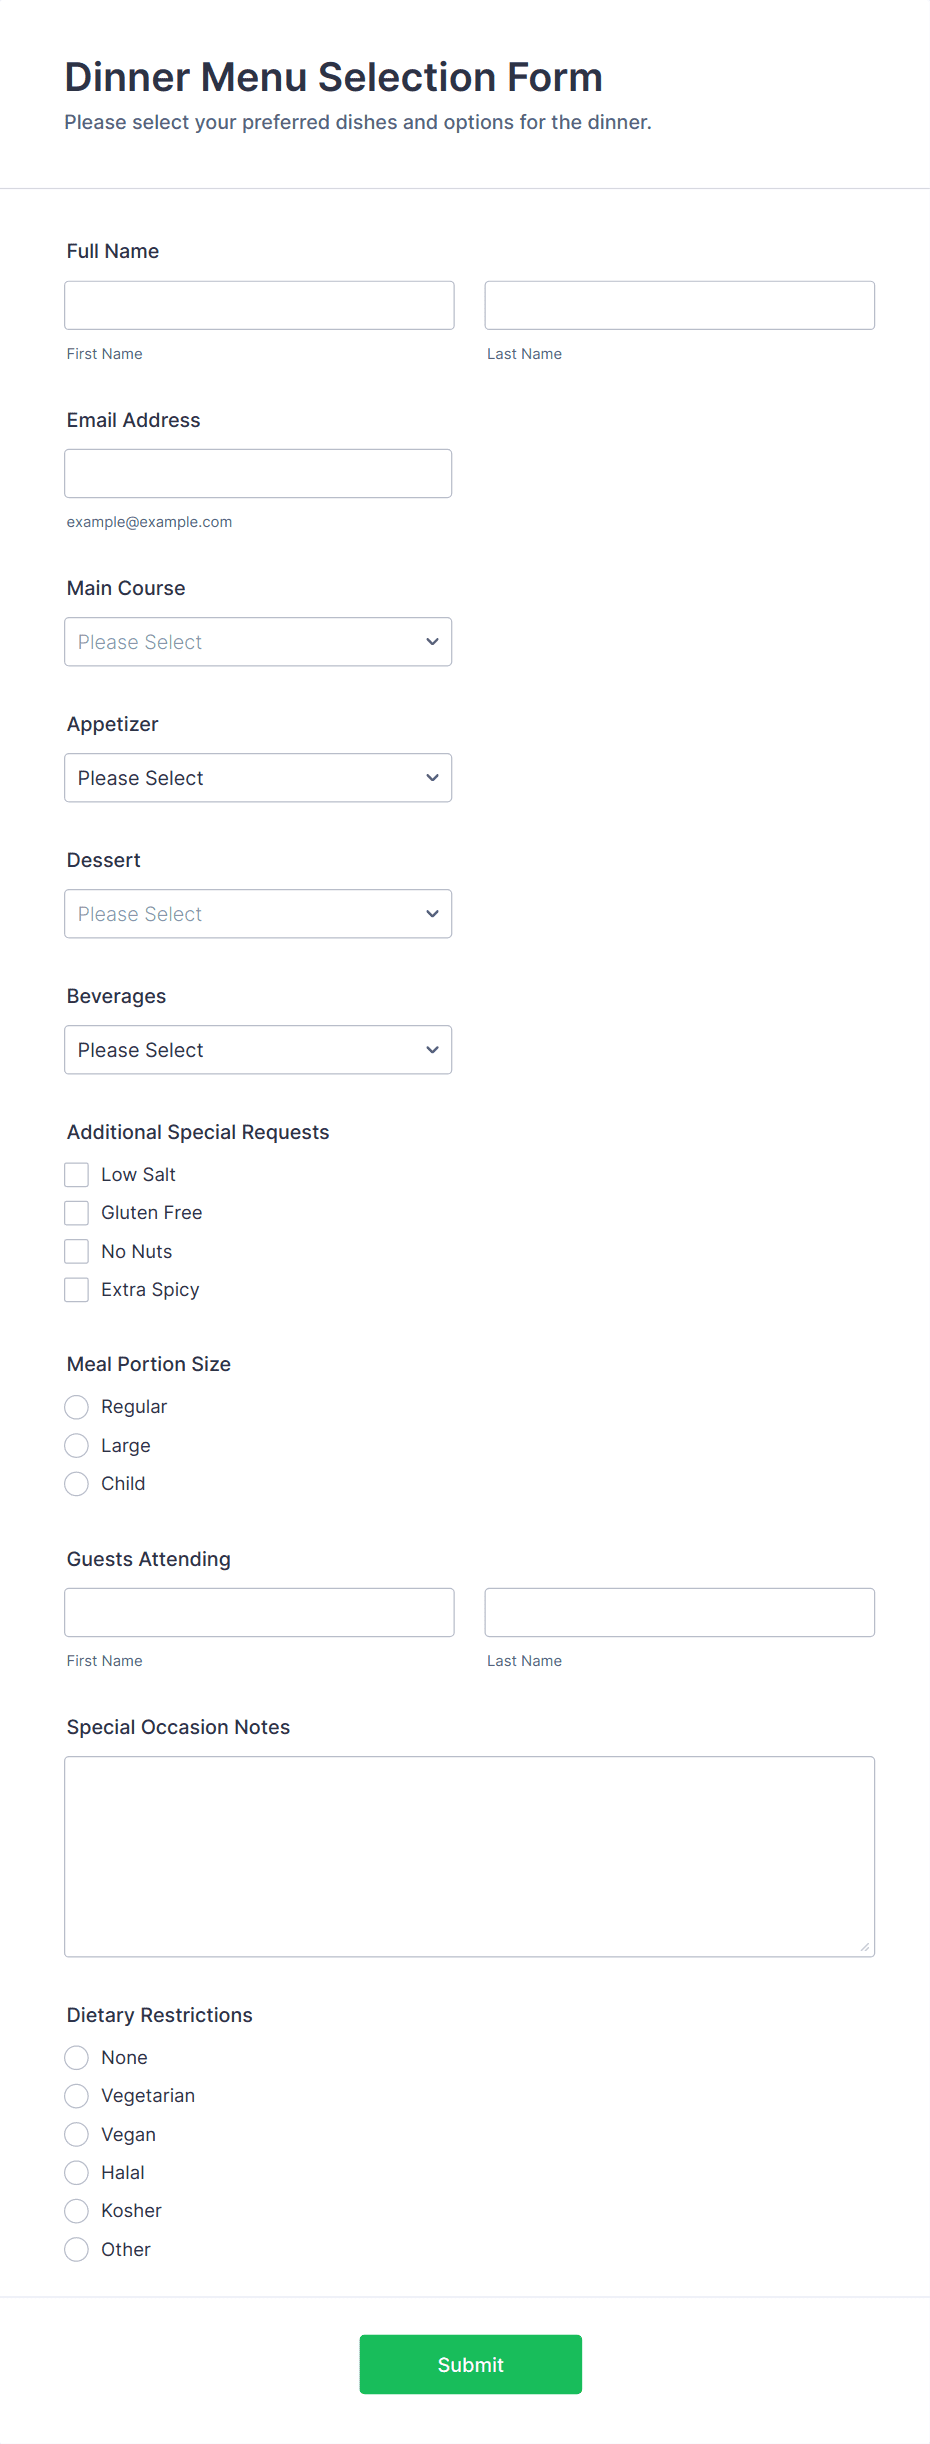Tick the No Nuts checkbox
The height and width of the screenshot is (2444, 930).
point(77,1252)
